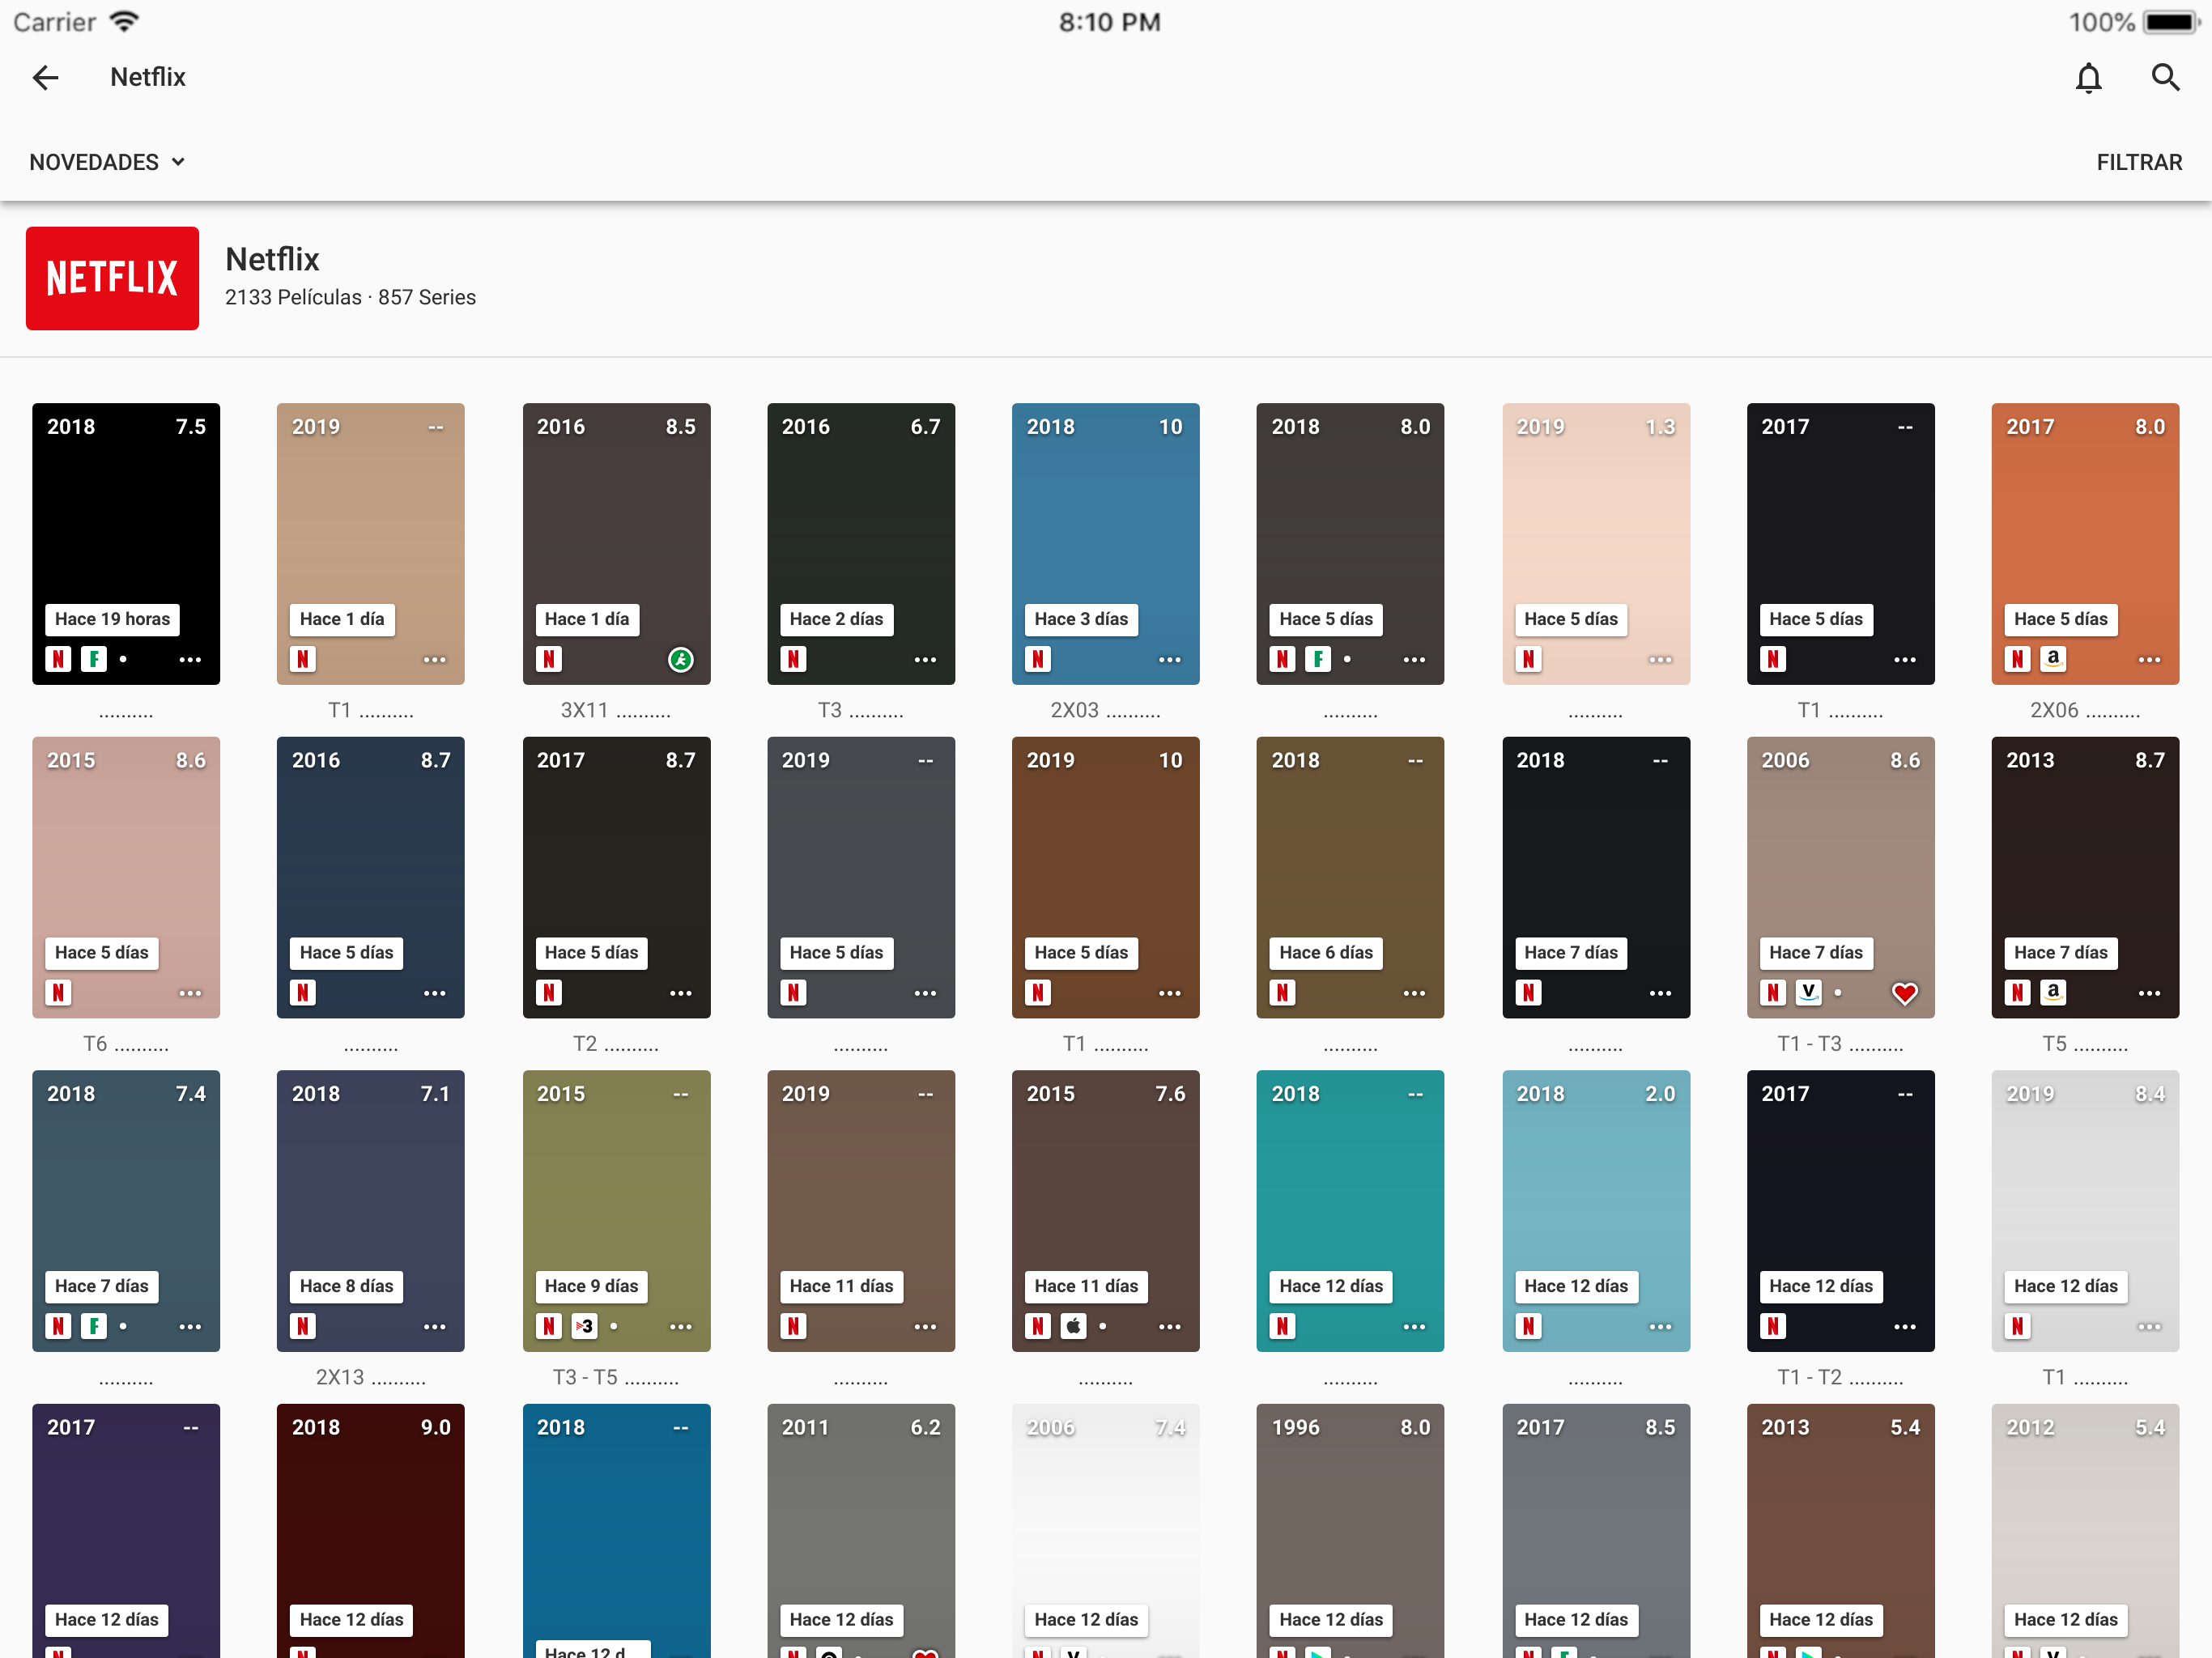The height and width of the screenshot is (1658, 2212).
Task: Click the '2X06' episode label
Action: point(2054,710)
